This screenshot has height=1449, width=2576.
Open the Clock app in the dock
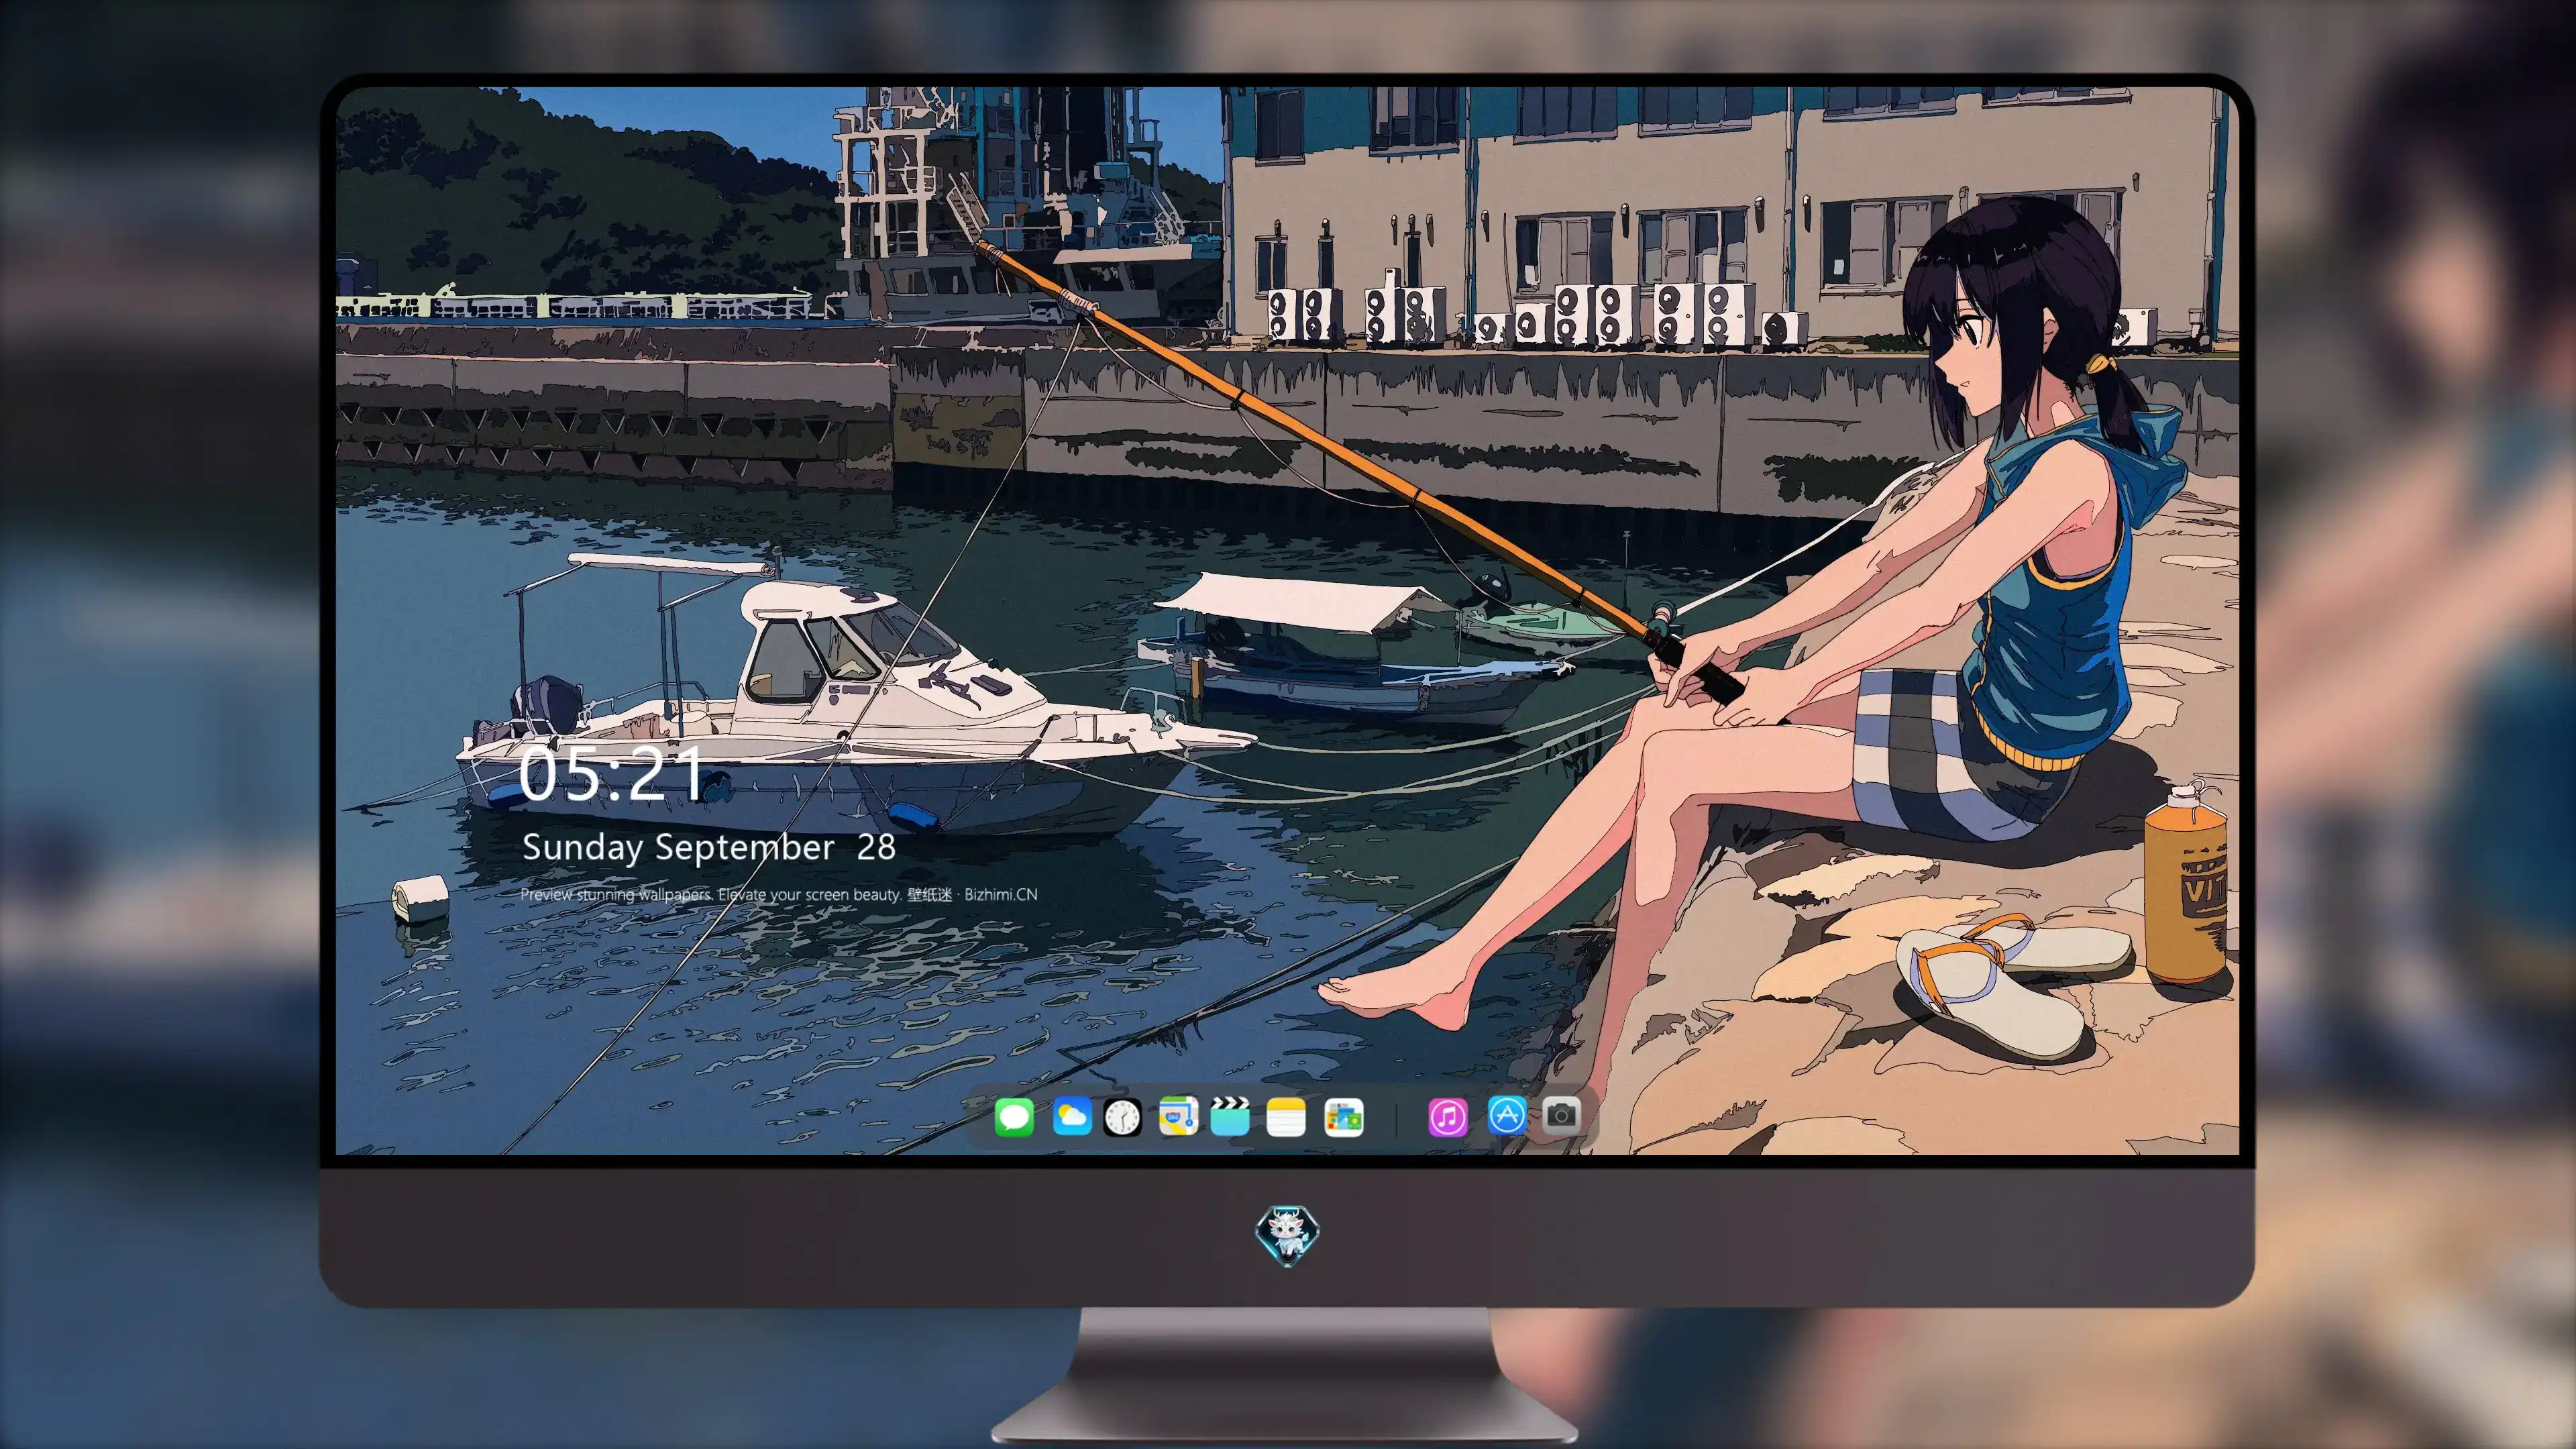(x=1122, y=1117)
